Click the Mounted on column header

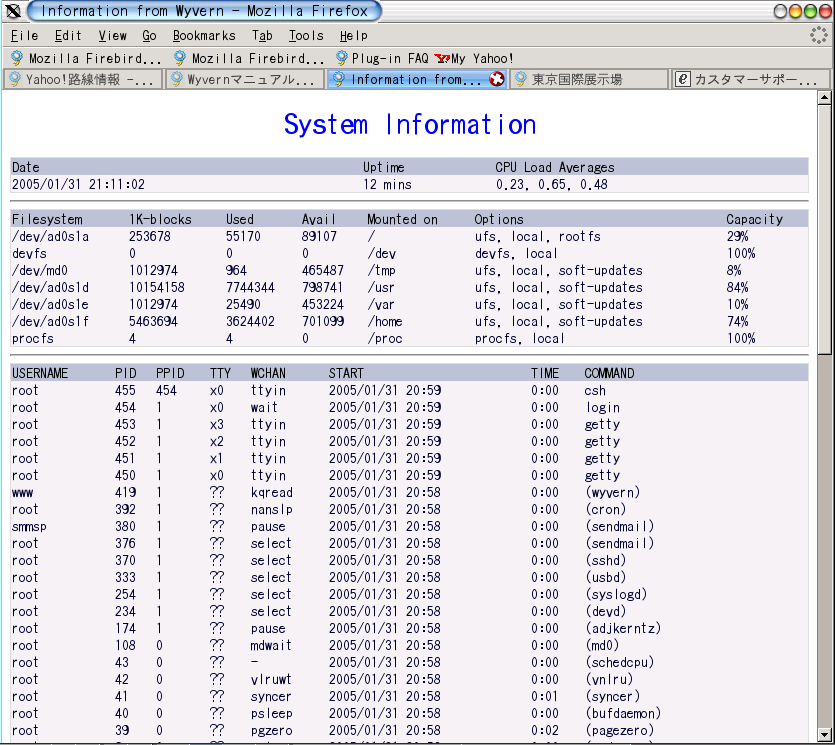point(402,219)
